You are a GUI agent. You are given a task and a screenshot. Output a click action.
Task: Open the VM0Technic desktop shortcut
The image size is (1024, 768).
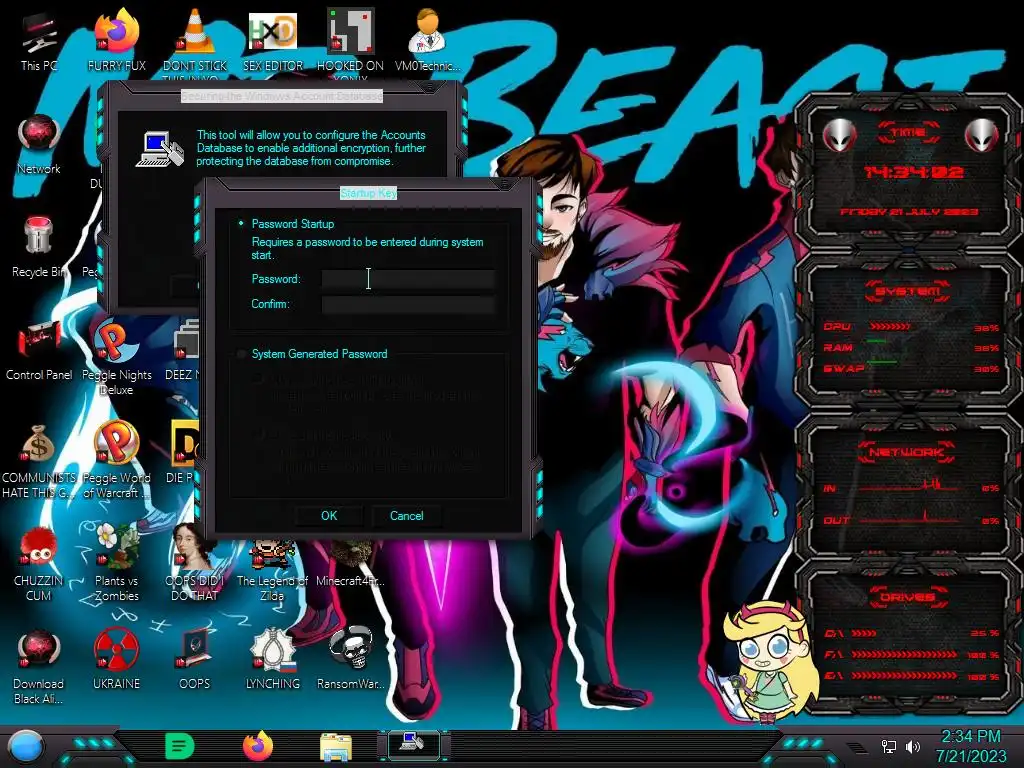tap(428, 40)
